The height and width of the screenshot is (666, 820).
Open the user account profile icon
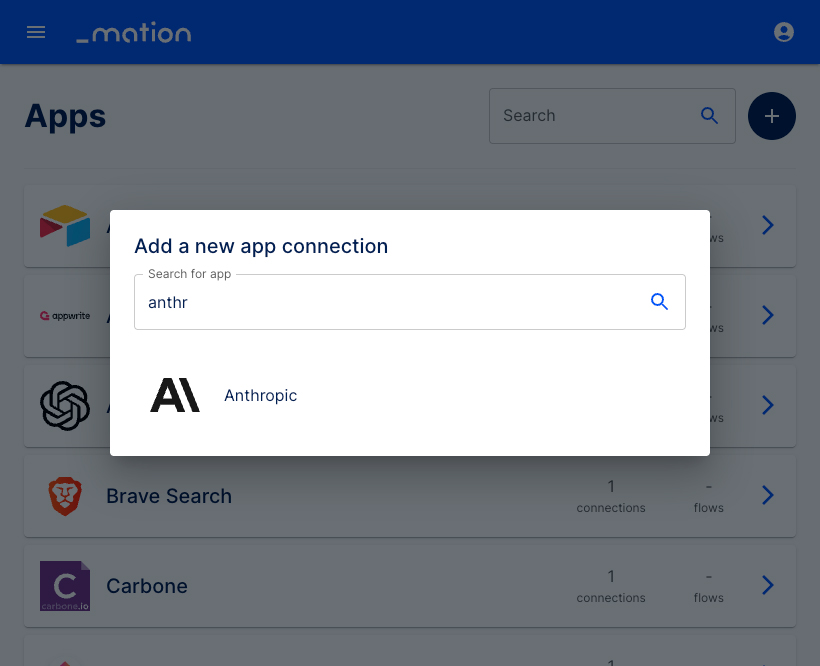[x=783, y=32]
